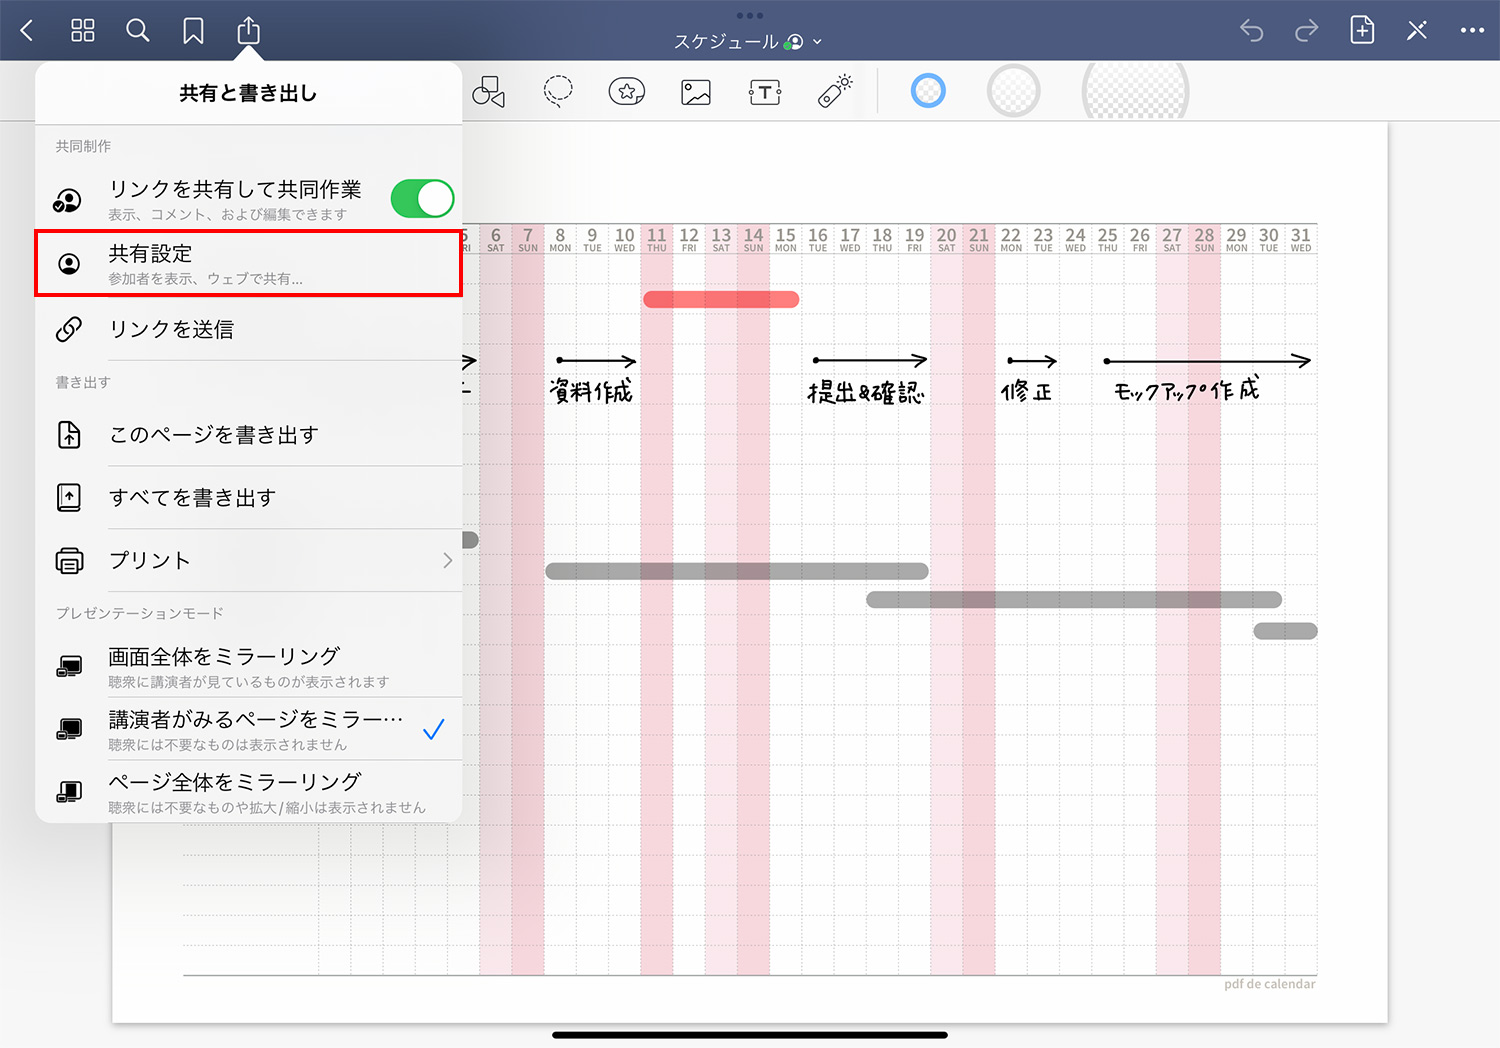Tap the 共有と書き出し panel title
1500x1048 pixels.
(248, 94)
